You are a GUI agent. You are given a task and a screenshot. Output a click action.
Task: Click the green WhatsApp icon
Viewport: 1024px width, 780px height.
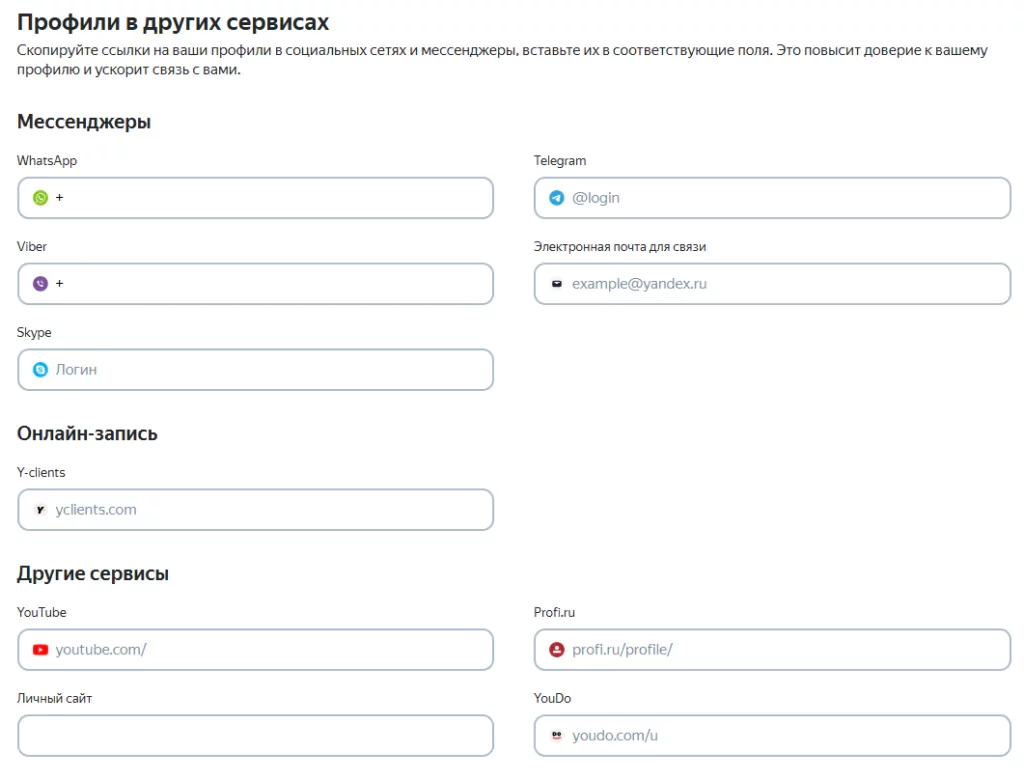[40, 198]
